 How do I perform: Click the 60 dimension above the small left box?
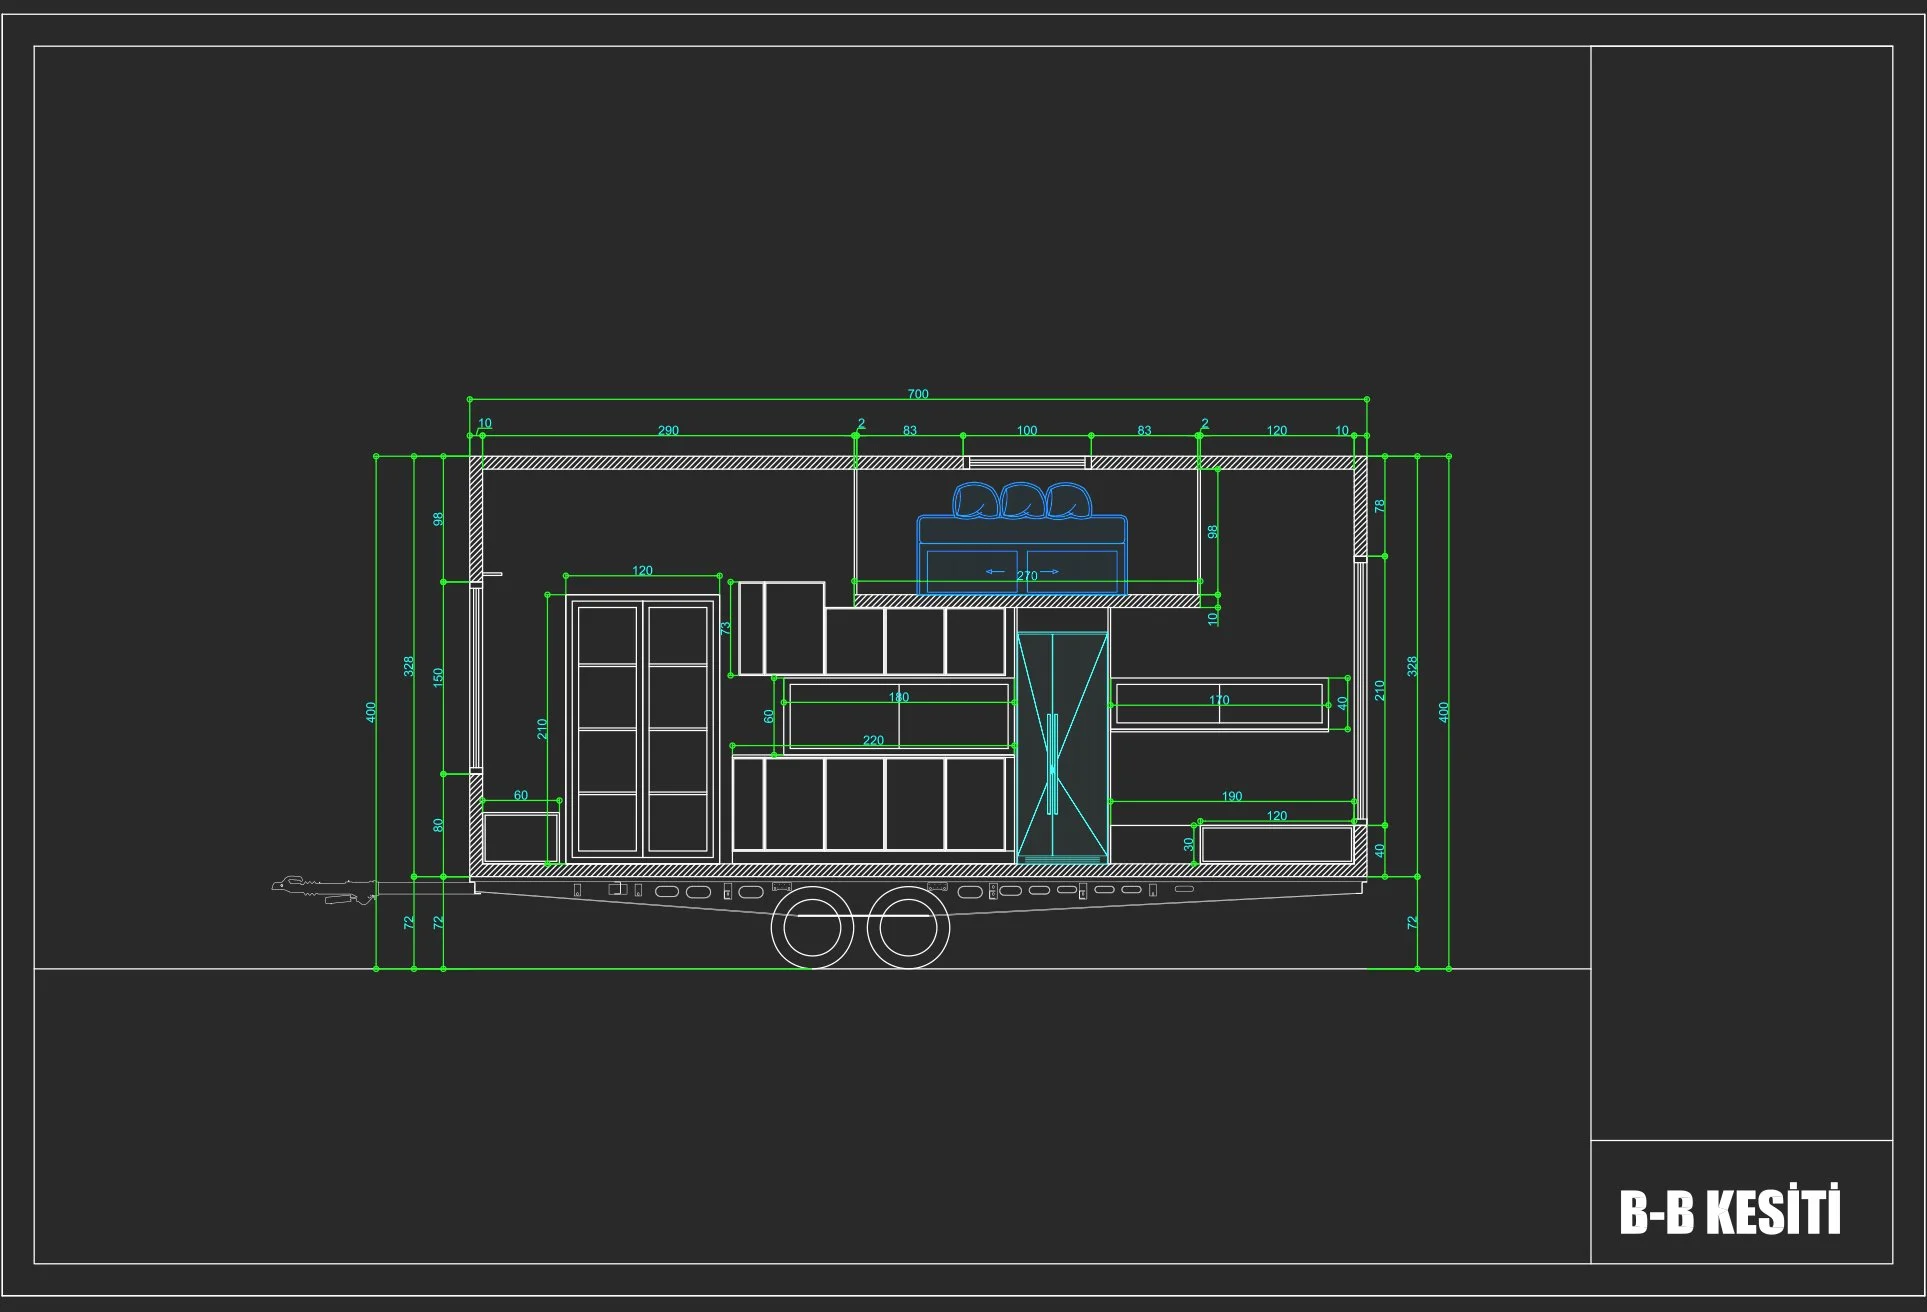click(521, 796)
